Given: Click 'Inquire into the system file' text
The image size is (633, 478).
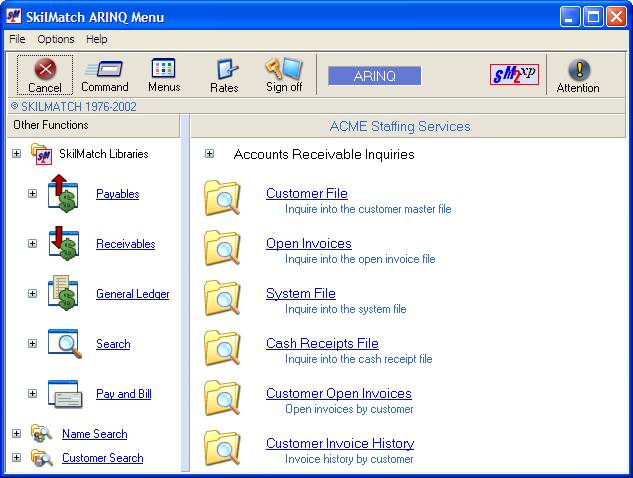Looking at the screenshot, I should tap(346, 309).
